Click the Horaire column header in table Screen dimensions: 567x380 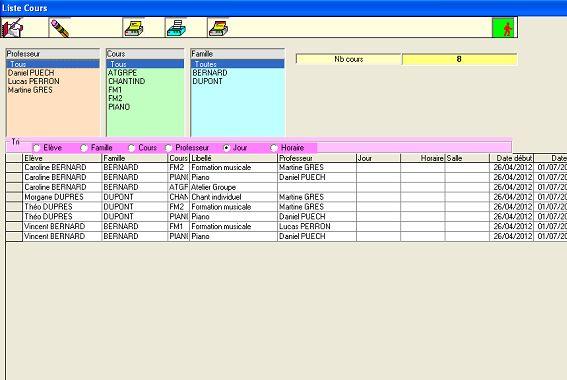[423, 158]
